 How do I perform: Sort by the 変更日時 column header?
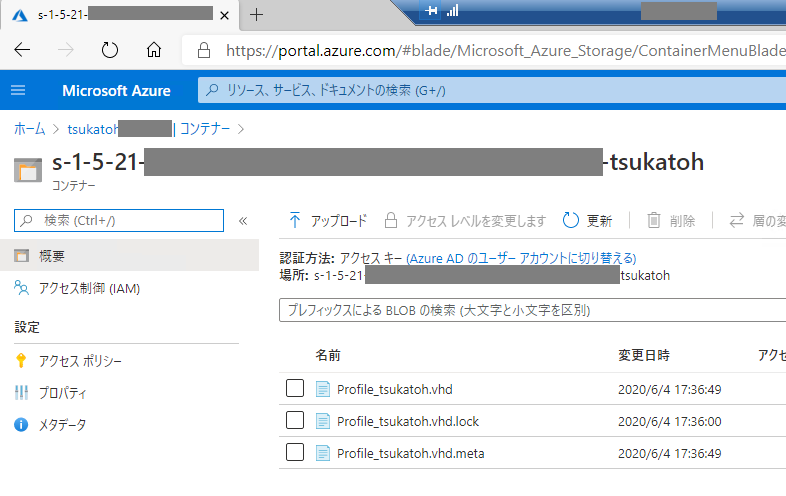click(x=644, y=355)
